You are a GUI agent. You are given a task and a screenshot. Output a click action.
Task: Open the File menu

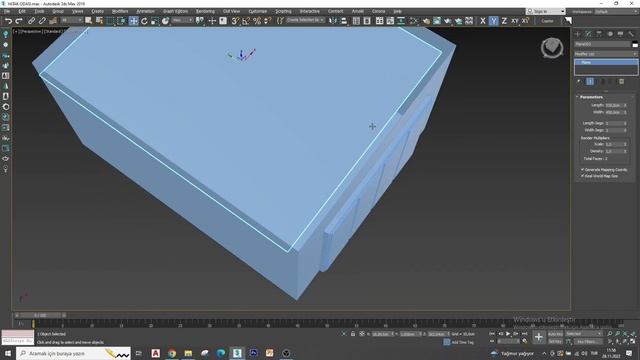point(7,11)
